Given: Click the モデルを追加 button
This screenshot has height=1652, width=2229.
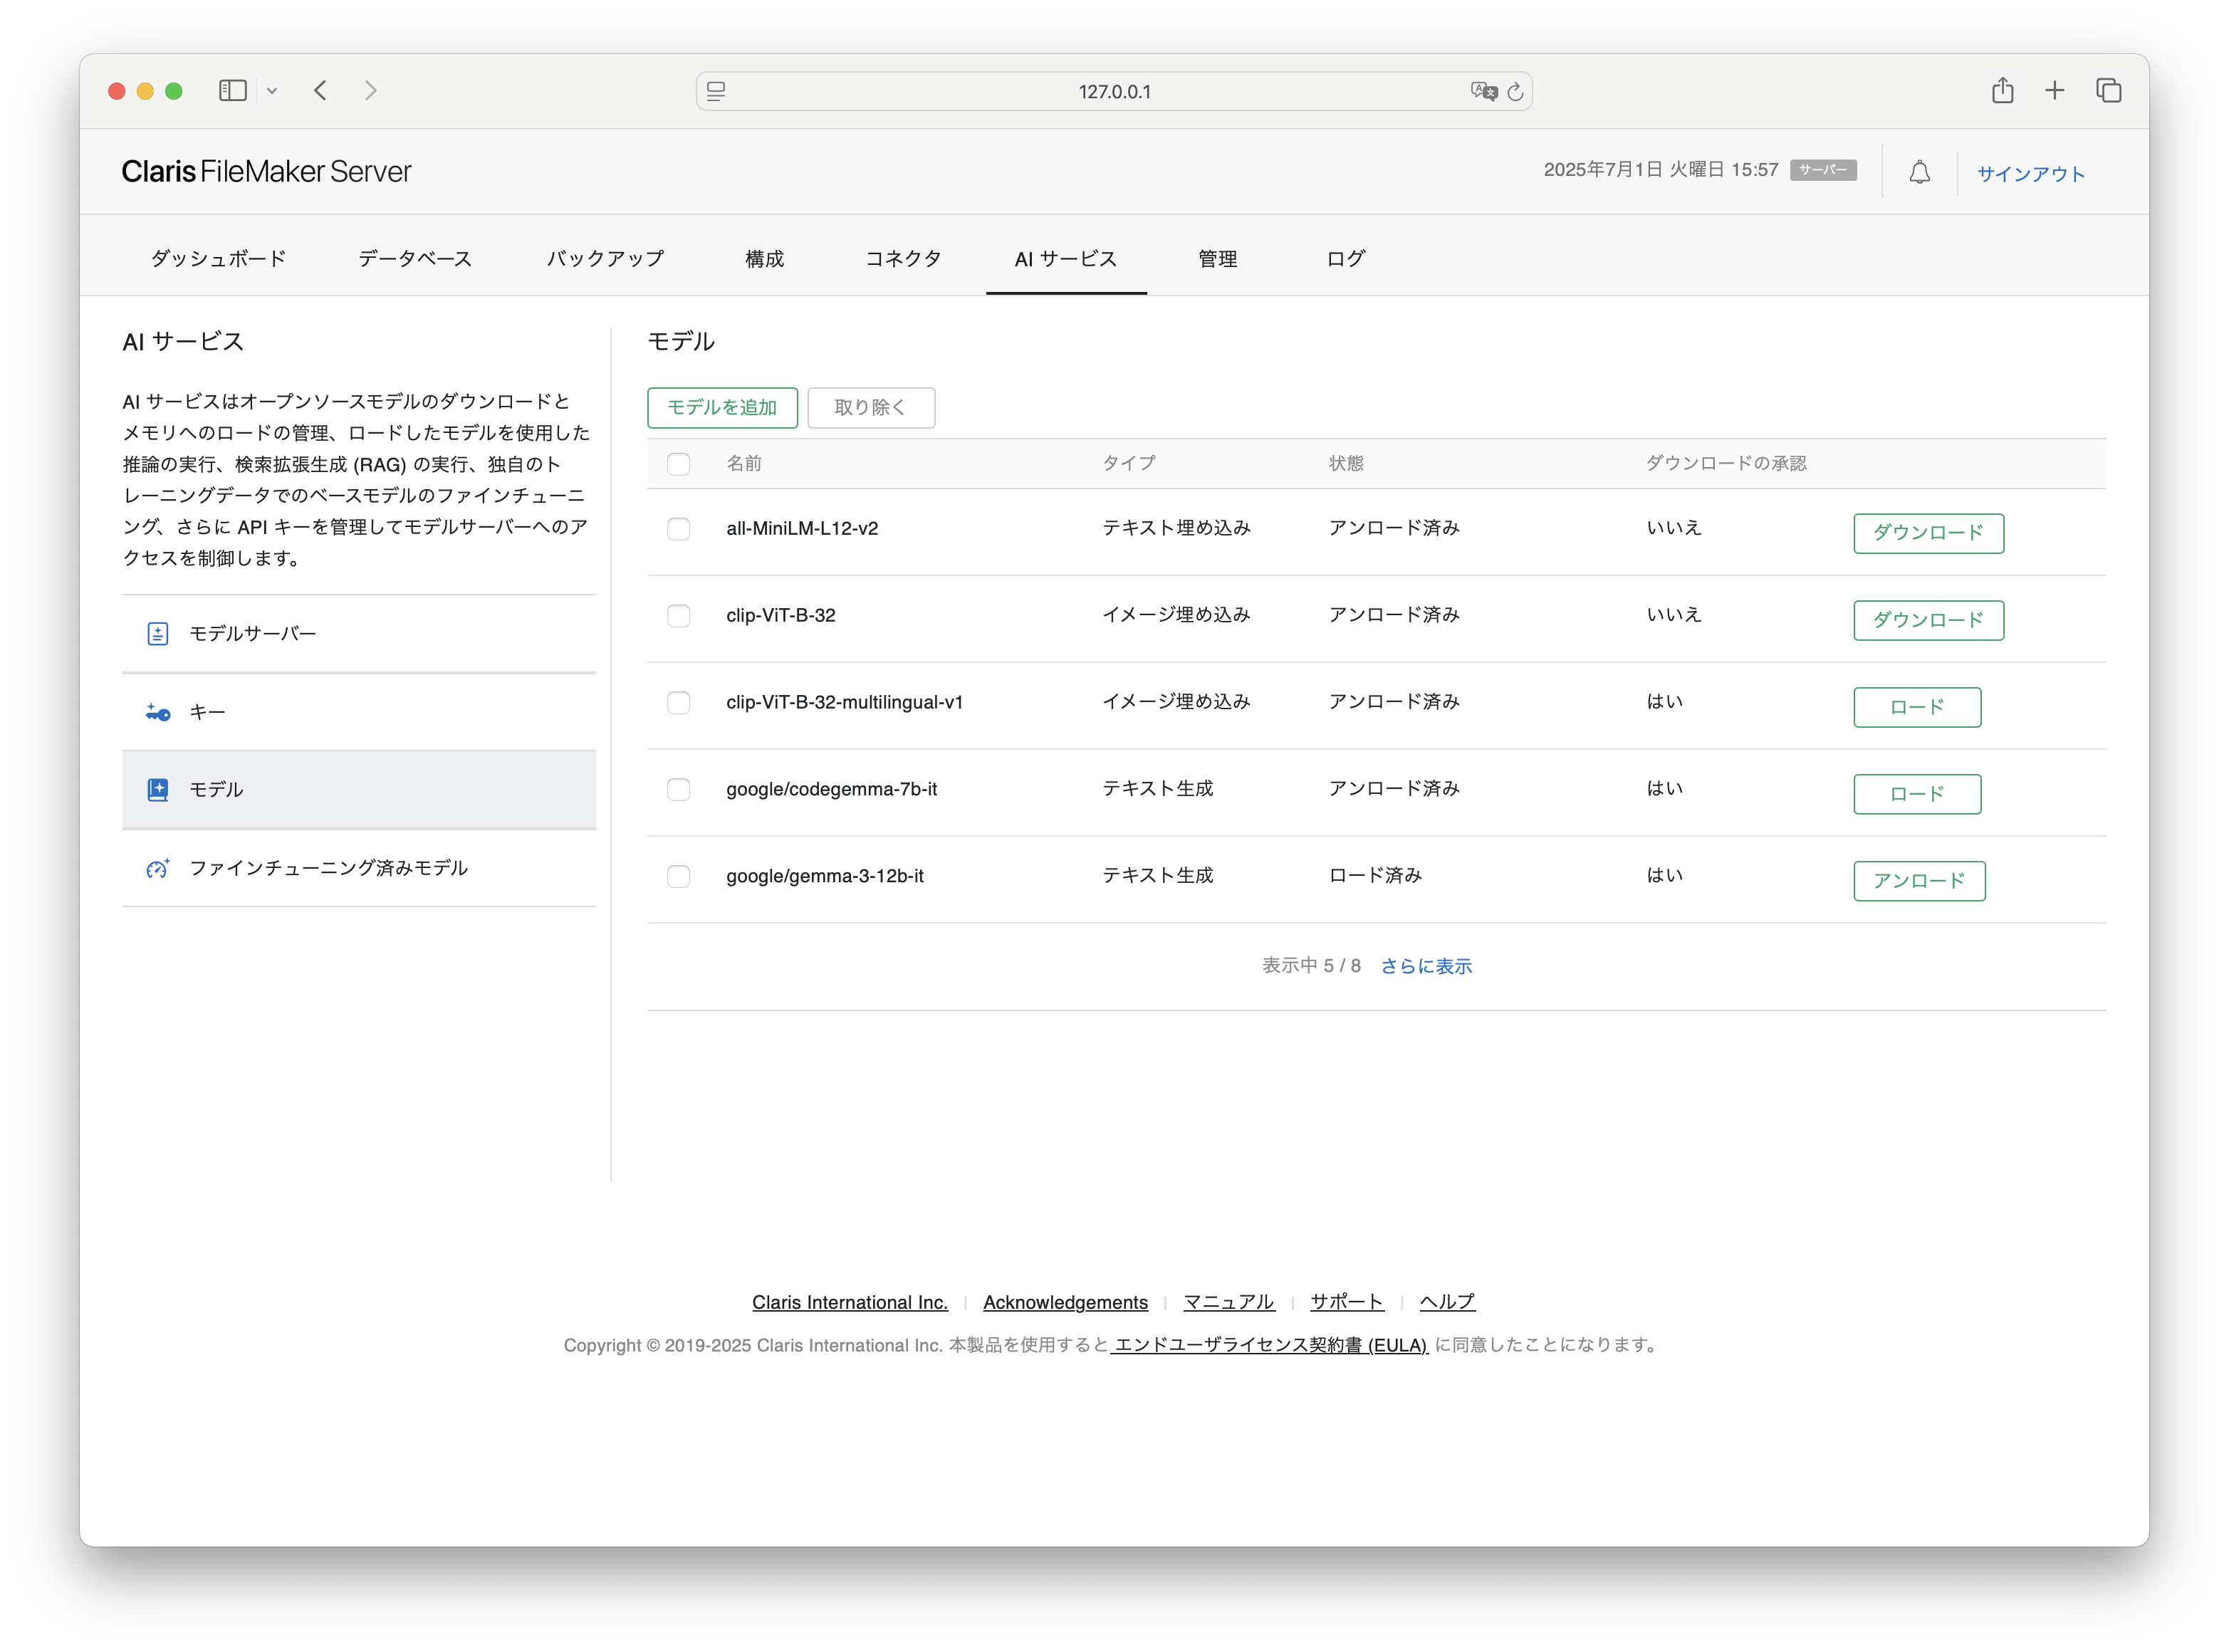Looking at the screenshot, I should 722,408.
